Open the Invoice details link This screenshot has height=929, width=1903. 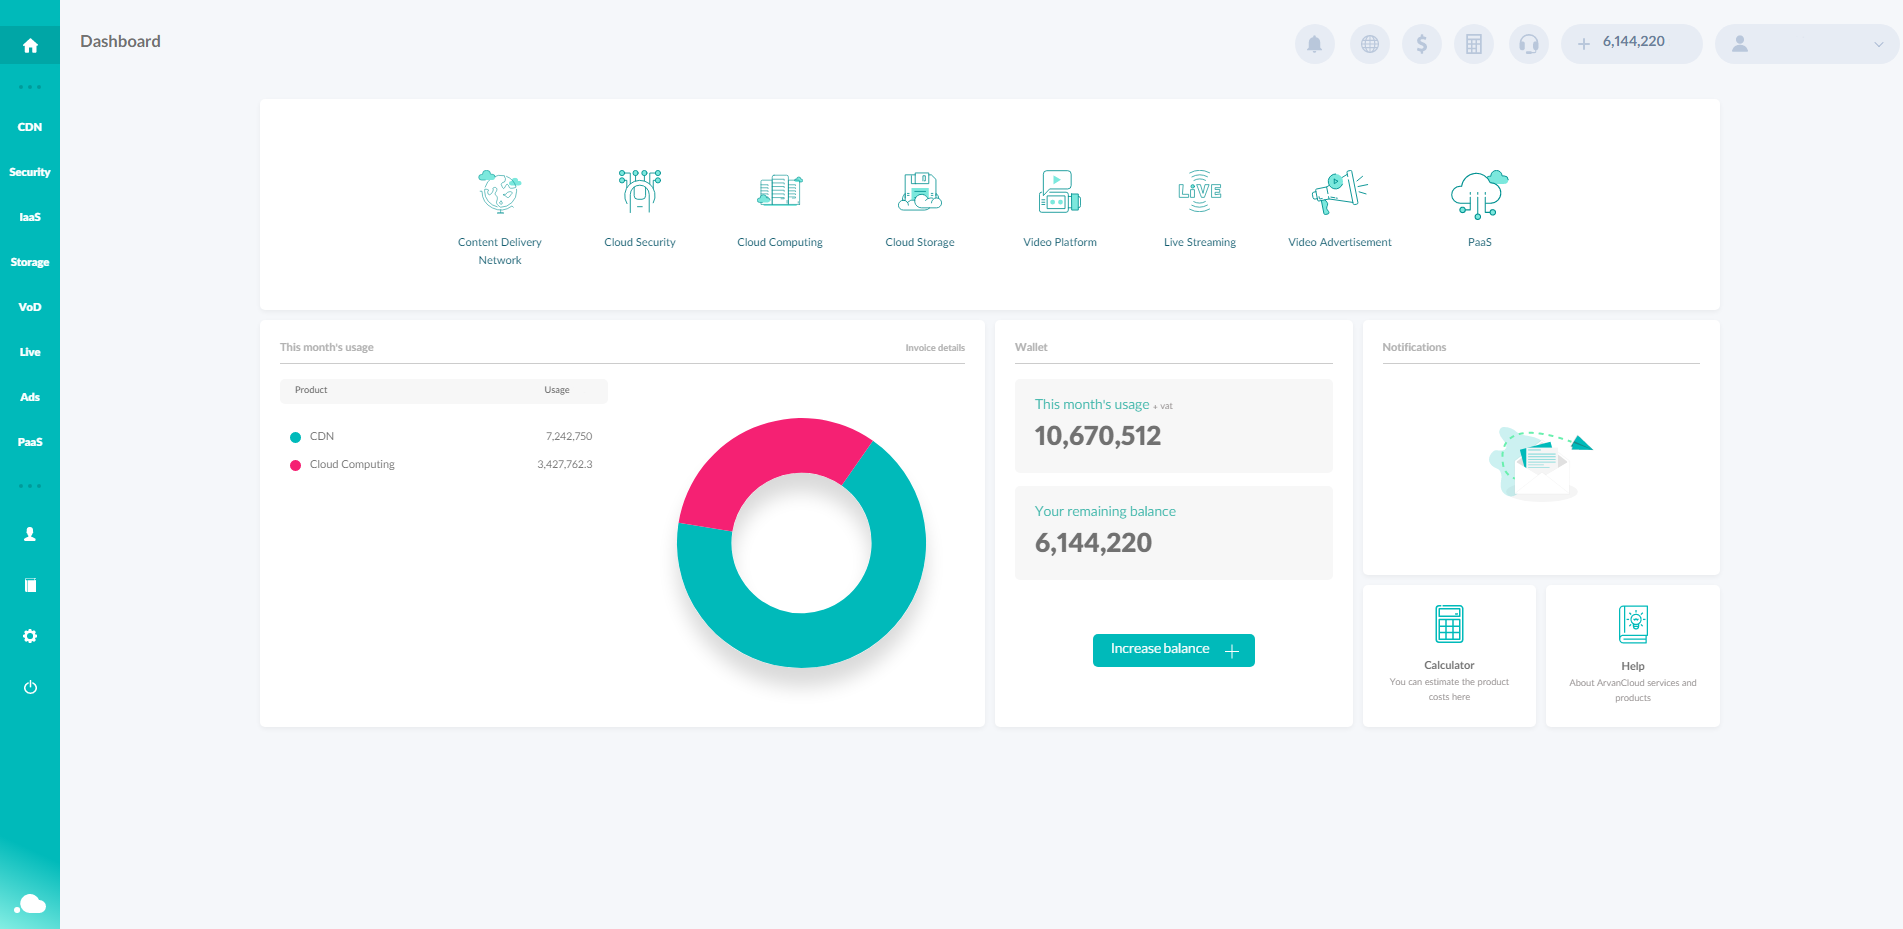(934, 348)
